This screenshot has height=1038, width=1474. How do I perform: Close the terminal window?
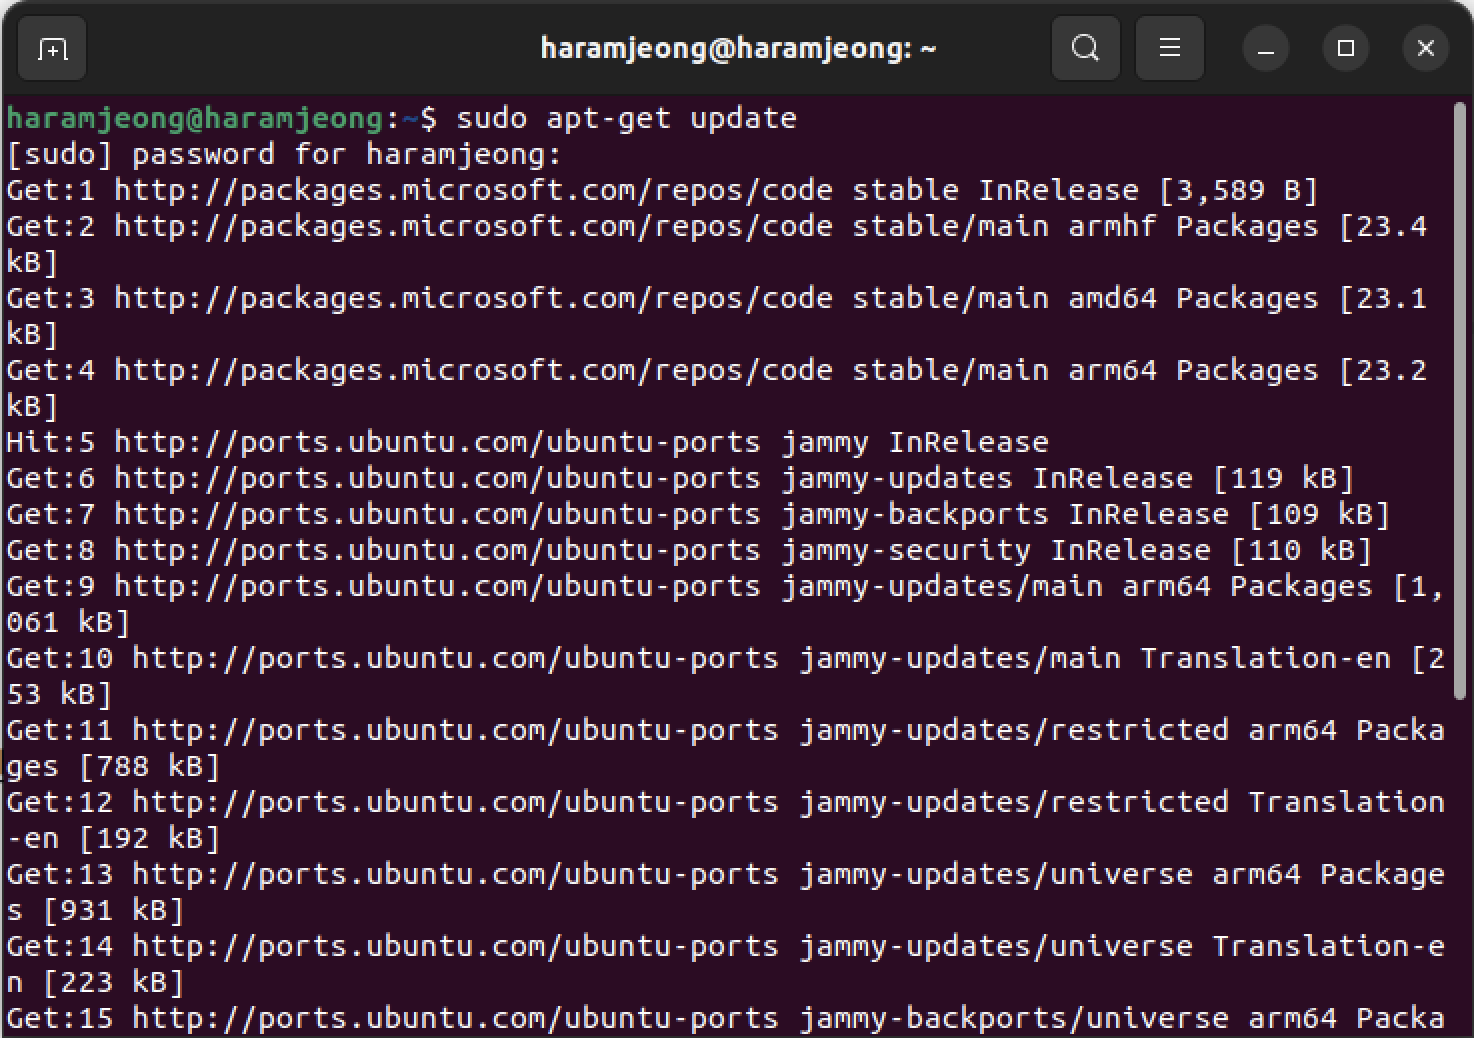1426,48
